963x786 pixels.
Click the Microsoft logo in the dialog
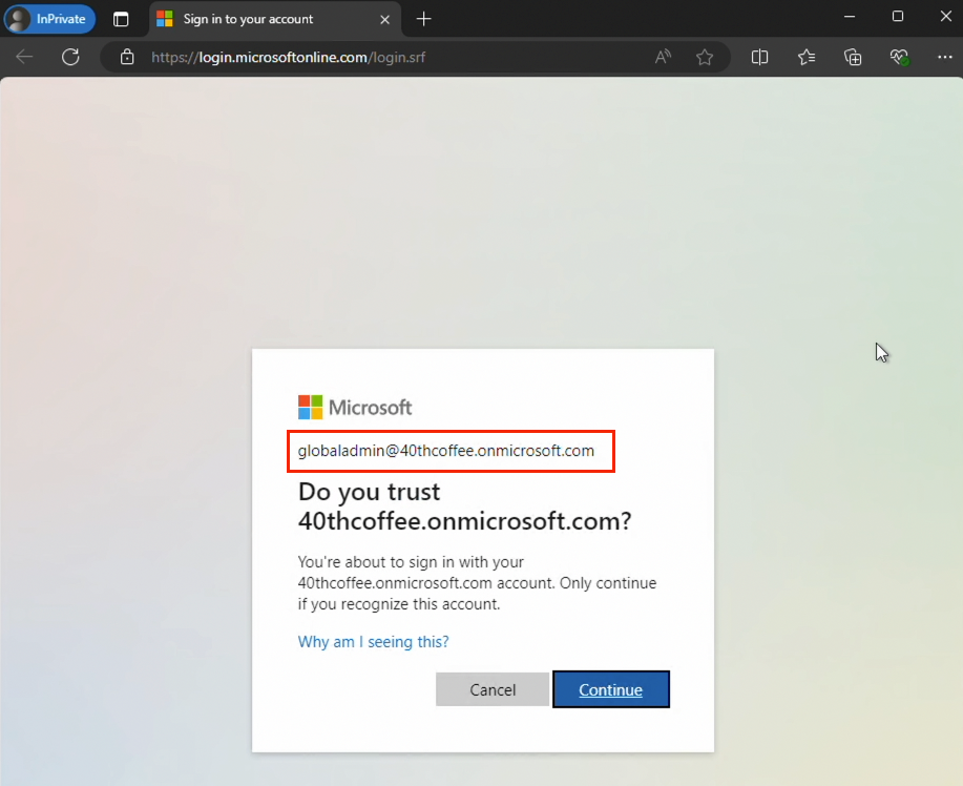click(x=312, y=406)
